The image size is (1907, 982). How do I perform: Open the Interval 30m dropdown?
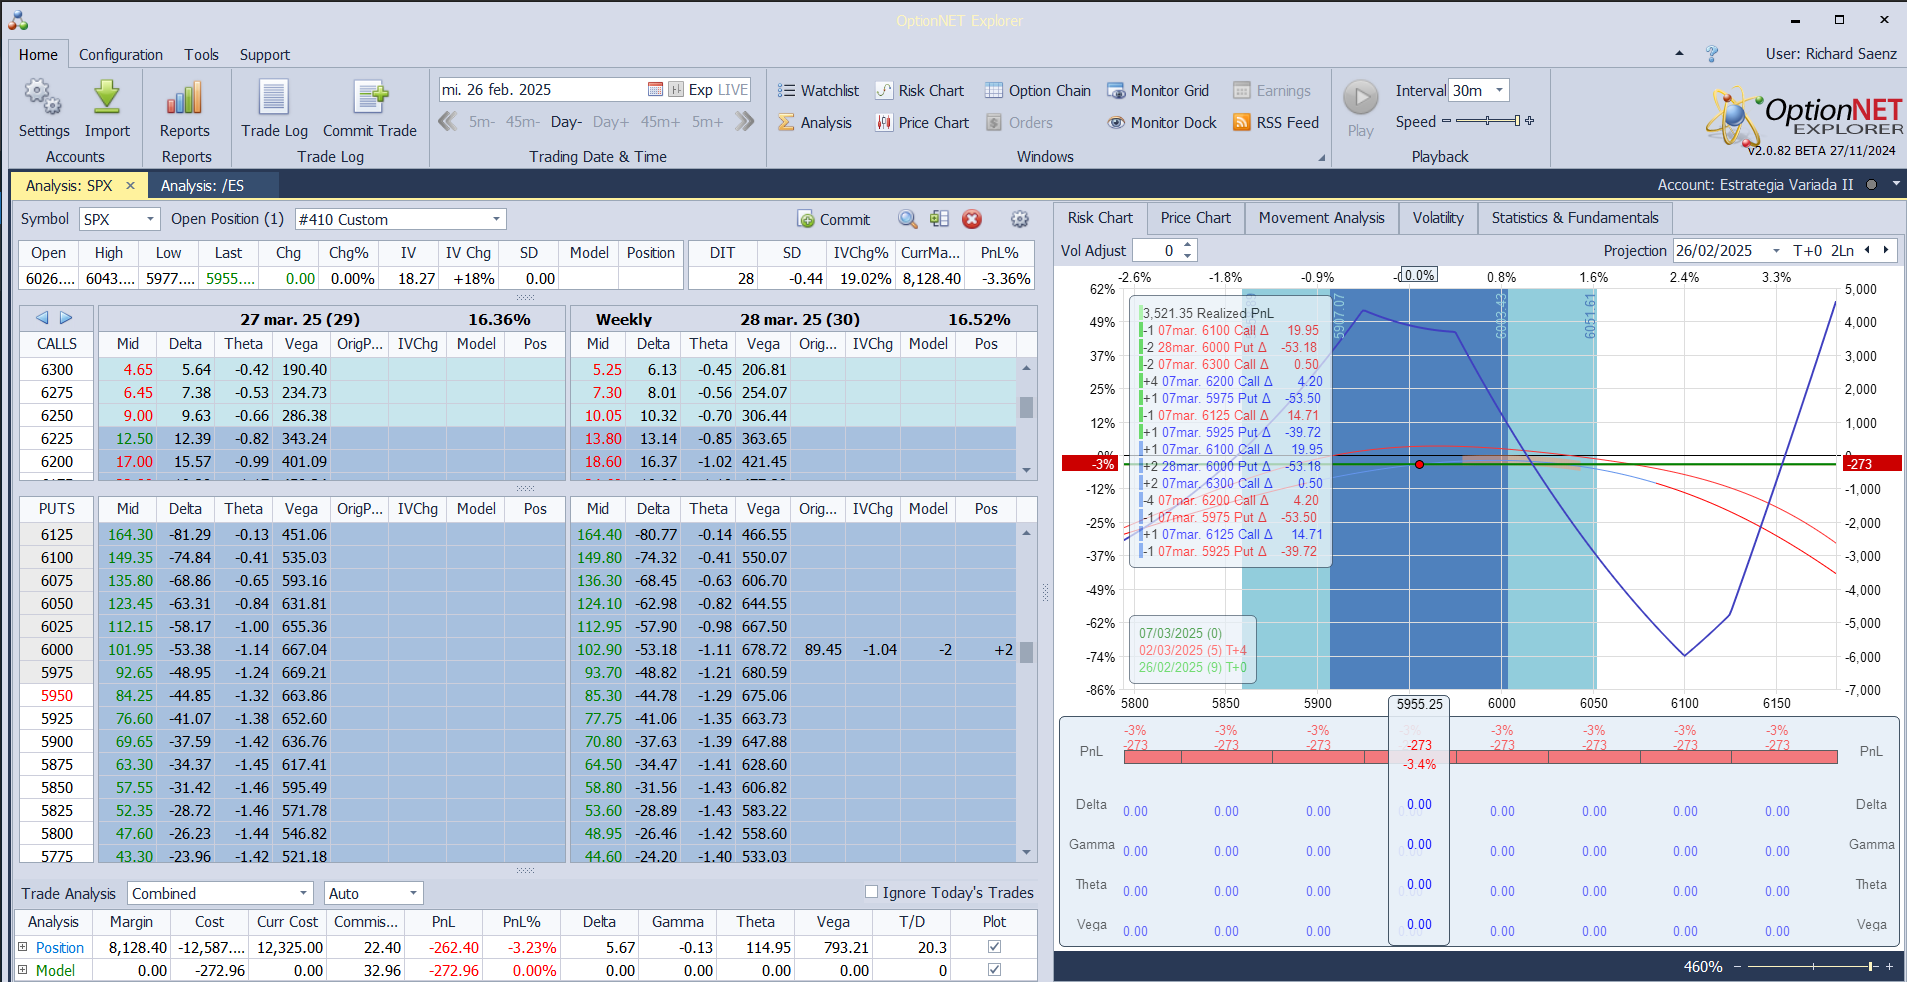click(x=1499, y=90)
